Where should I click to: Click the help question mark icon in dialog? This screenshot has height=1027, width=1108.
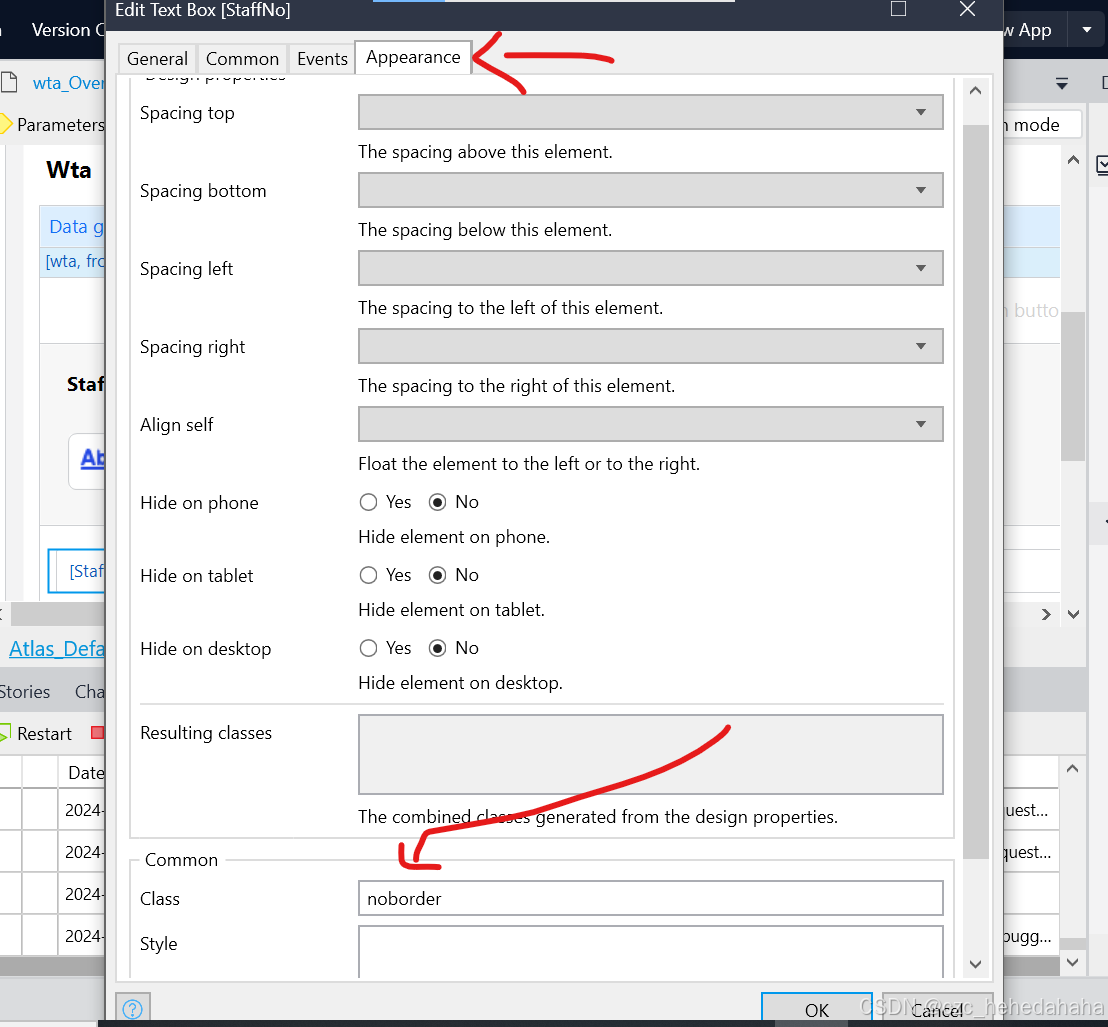tap(132, 1008)
